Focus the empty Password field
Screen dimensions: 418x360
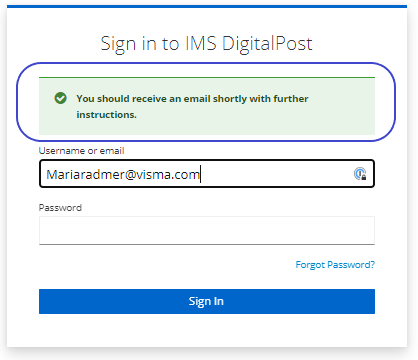pyautogui.click(x=207, y=230)
